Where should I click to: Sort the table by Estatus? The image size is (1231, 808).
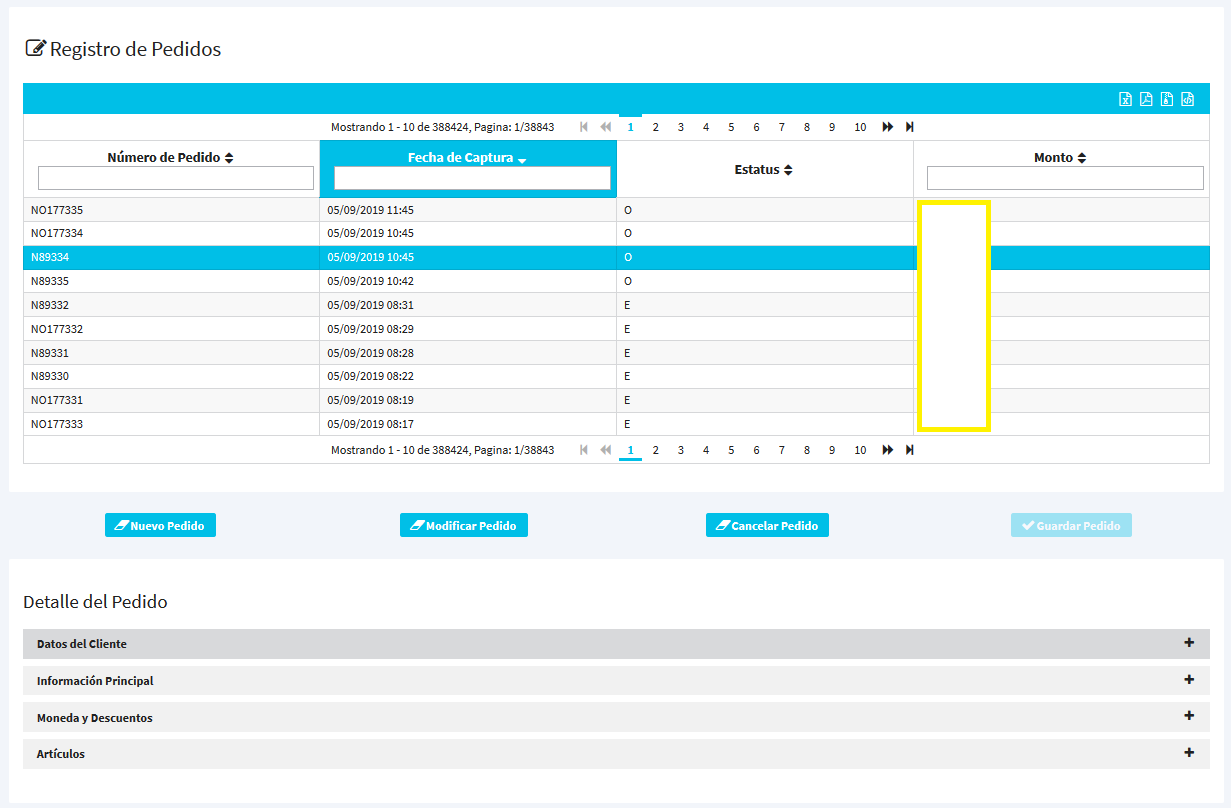pos(788,170)
